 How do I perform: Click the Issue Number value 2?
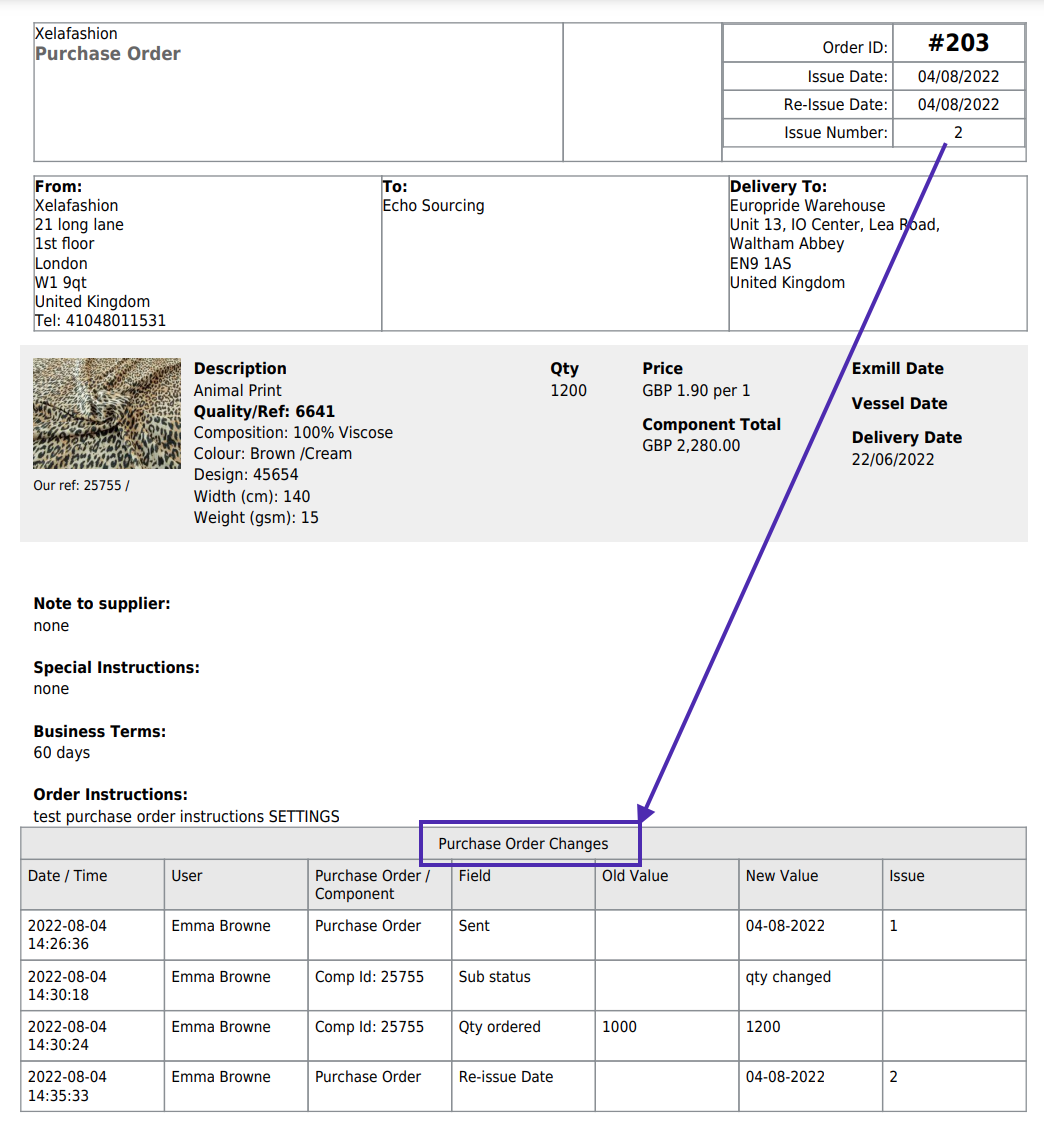958,132
